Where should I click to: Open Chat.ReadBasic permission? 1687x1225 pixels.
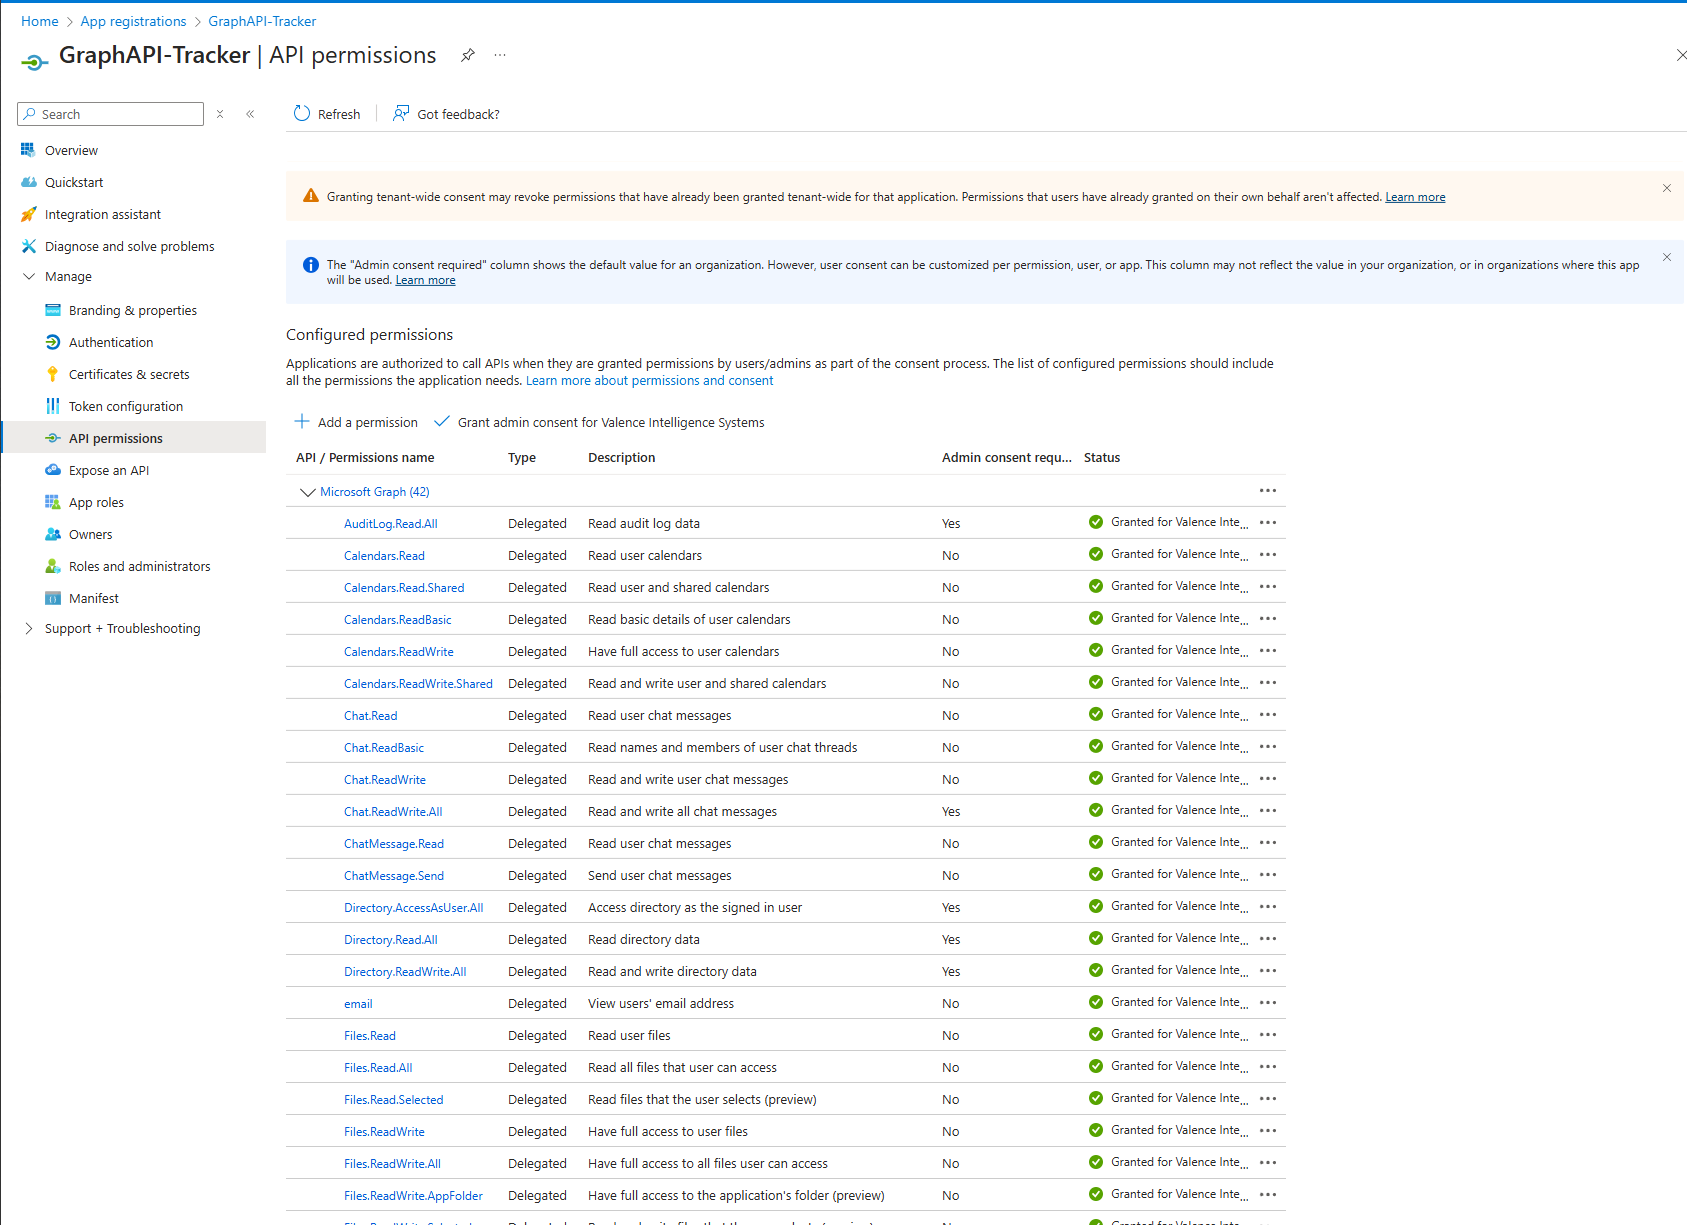[384, 747]
